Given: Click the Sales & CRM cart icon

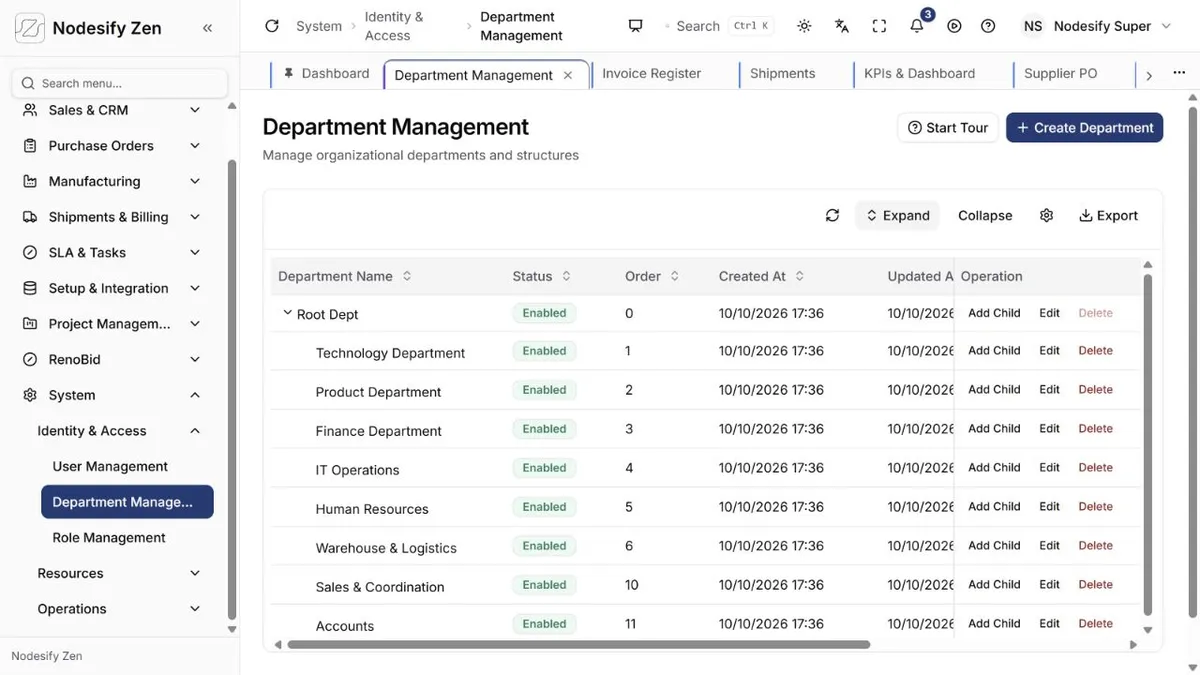Looking at the screenshot, I should click(x=30, y=110).
